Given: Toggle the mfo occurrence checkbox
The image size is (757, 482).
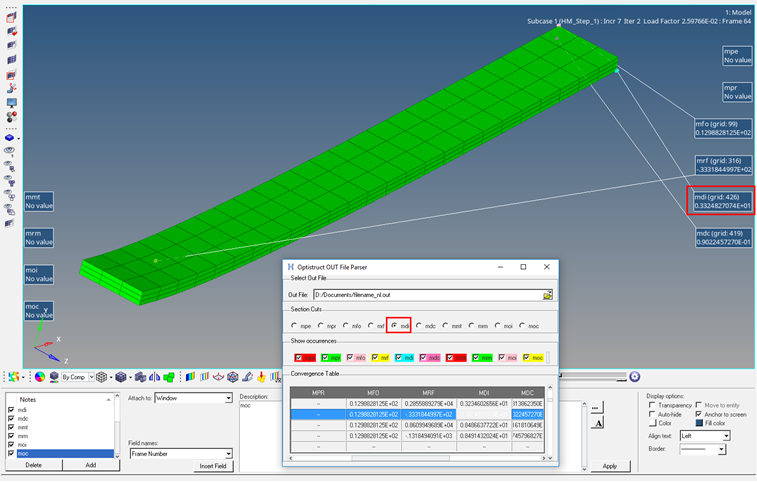Looking at the screenshot, I should pyautogui.click(x=351, y=357).
